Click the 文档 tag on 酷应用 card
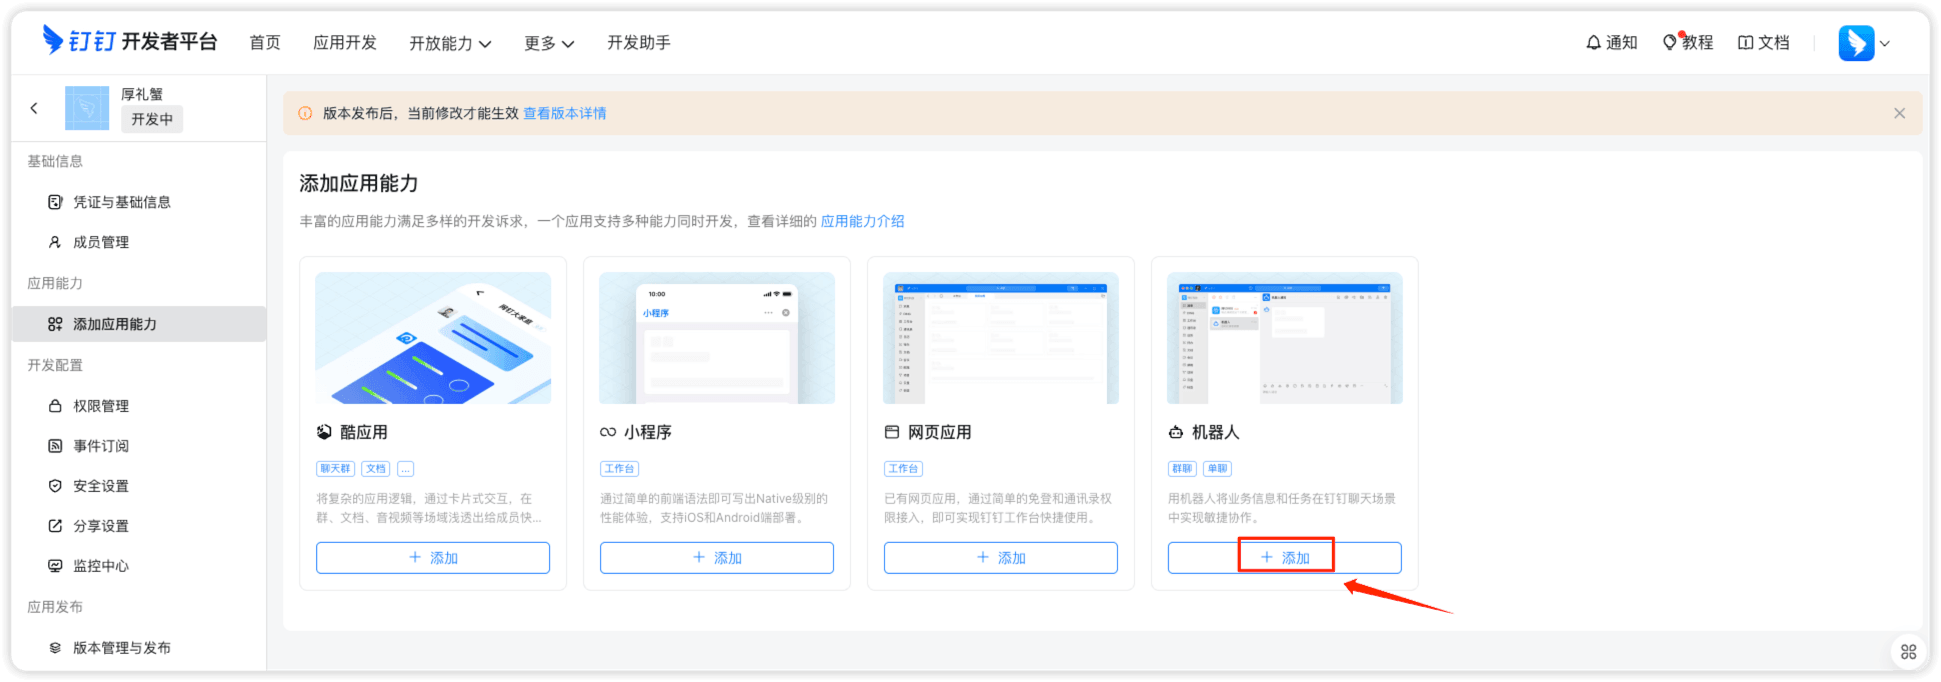 click(x=376, y=468)
